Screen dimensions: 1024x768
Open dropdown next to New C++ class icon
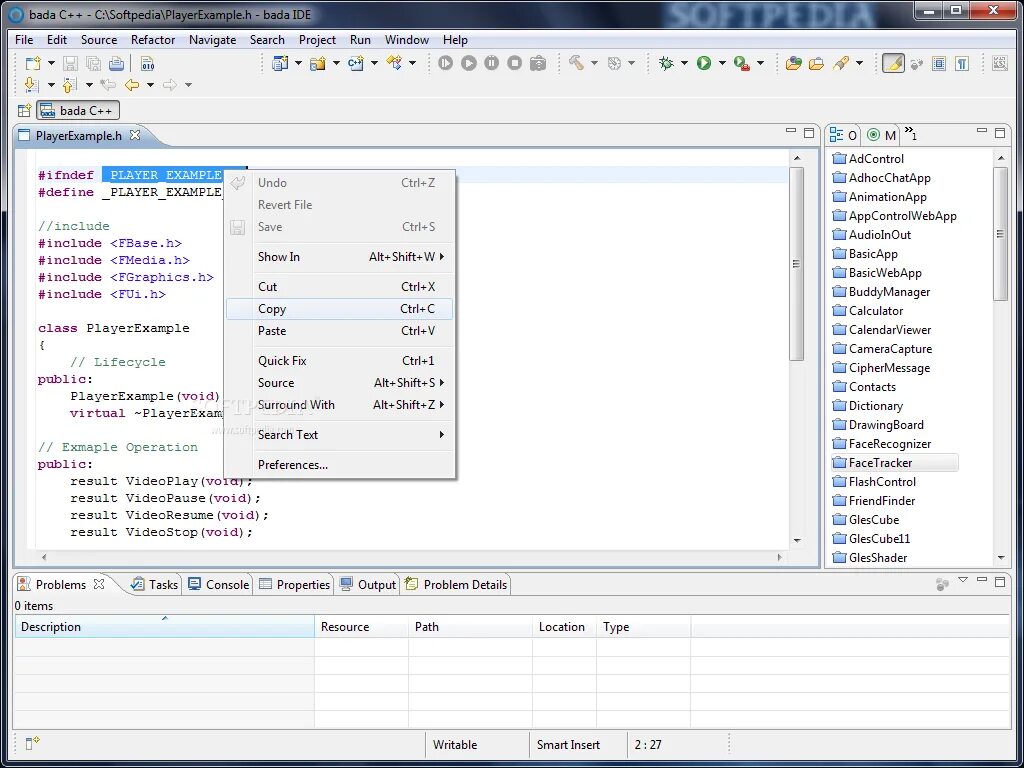[x=374, y=63]
